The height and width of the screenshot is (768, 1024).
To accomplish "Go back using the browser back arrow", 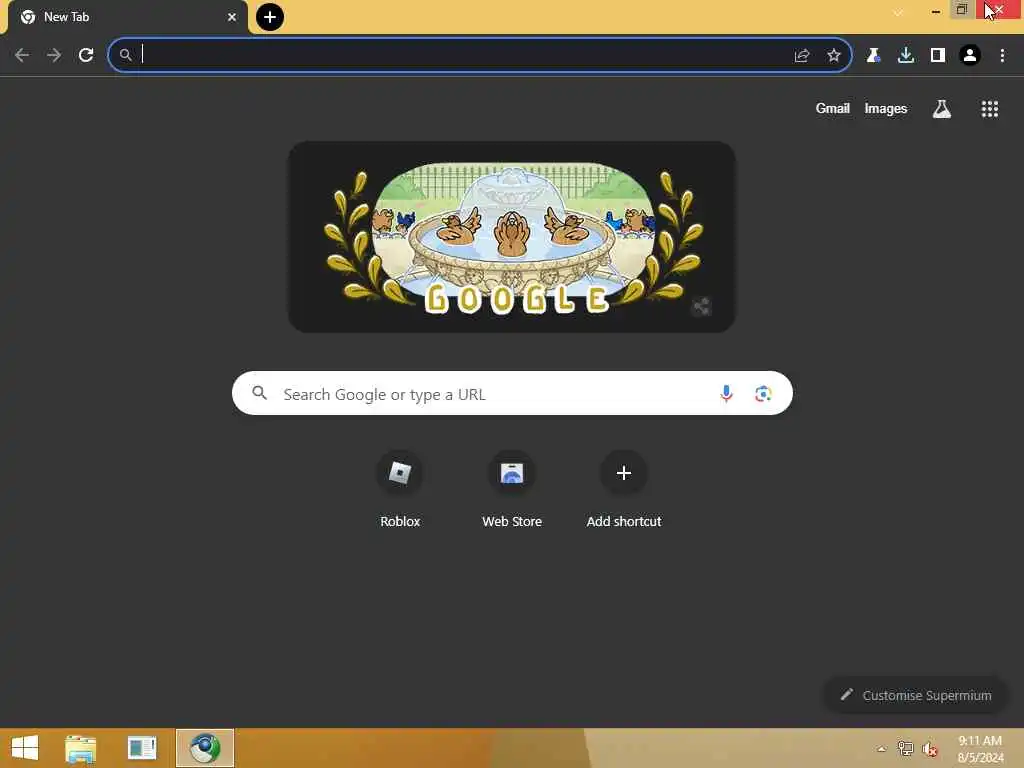I will [22, 55].
